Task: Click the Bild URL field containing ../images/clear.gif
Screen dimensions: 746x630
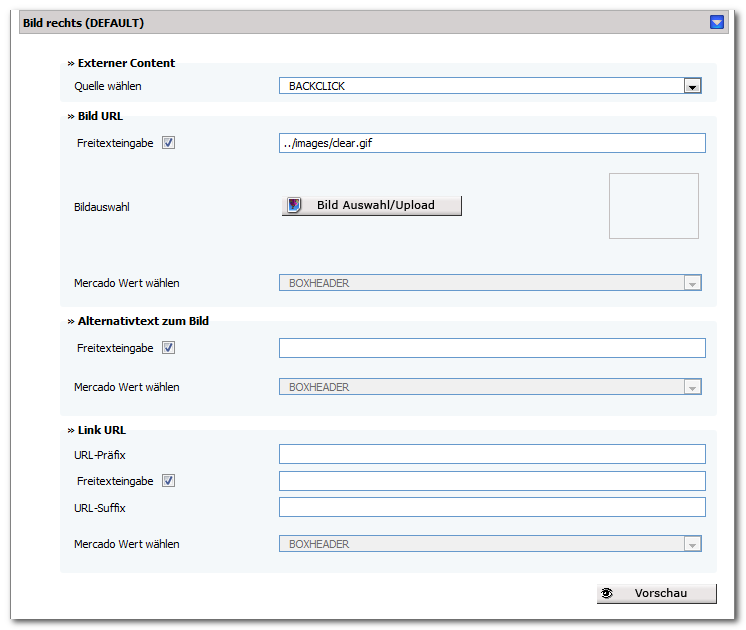Action: pyautogui.click(x=492, y=143)
